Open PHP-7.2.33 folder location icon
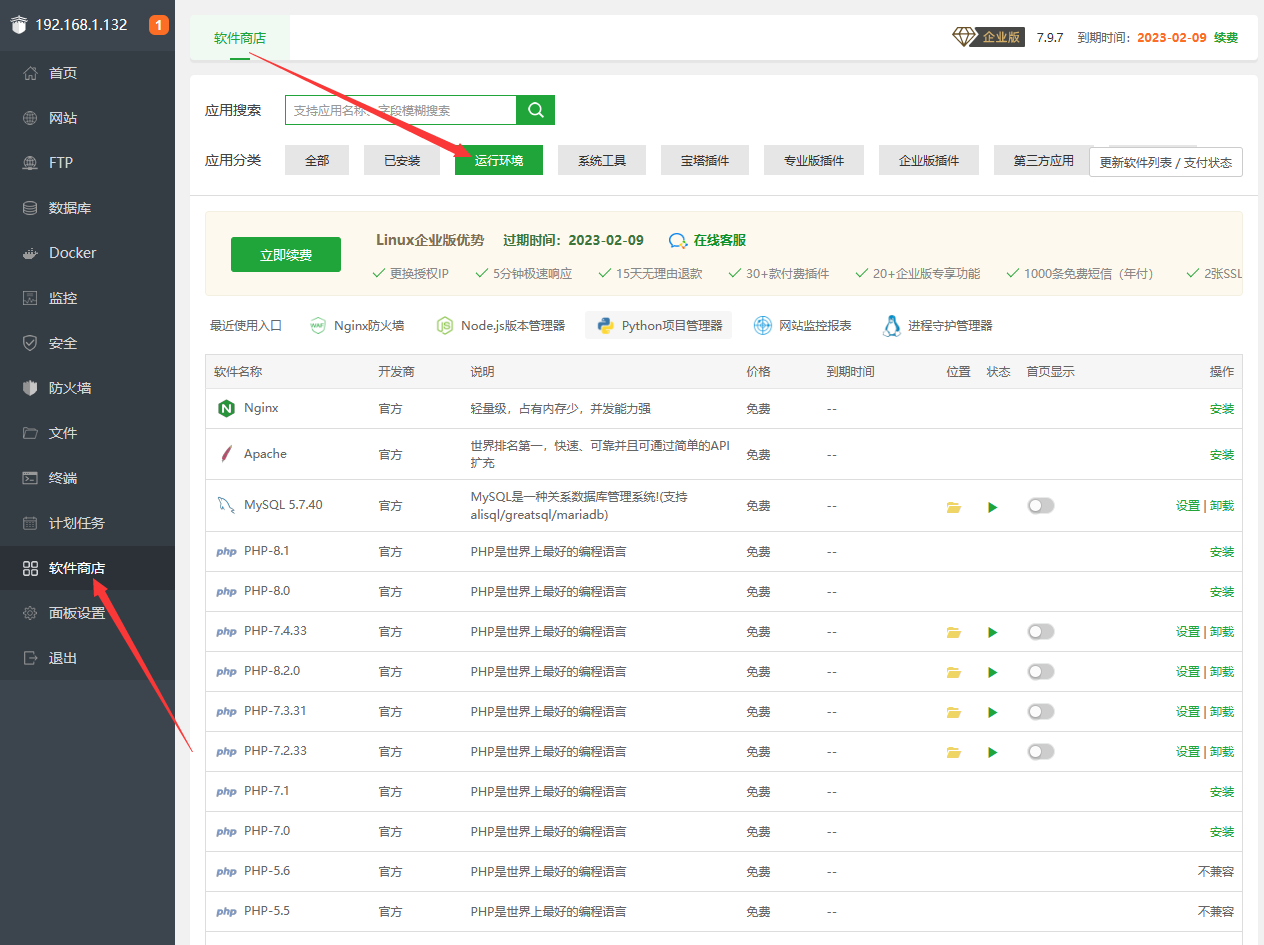The height and width of the screenshot is (945, 1264). (954, 752)
